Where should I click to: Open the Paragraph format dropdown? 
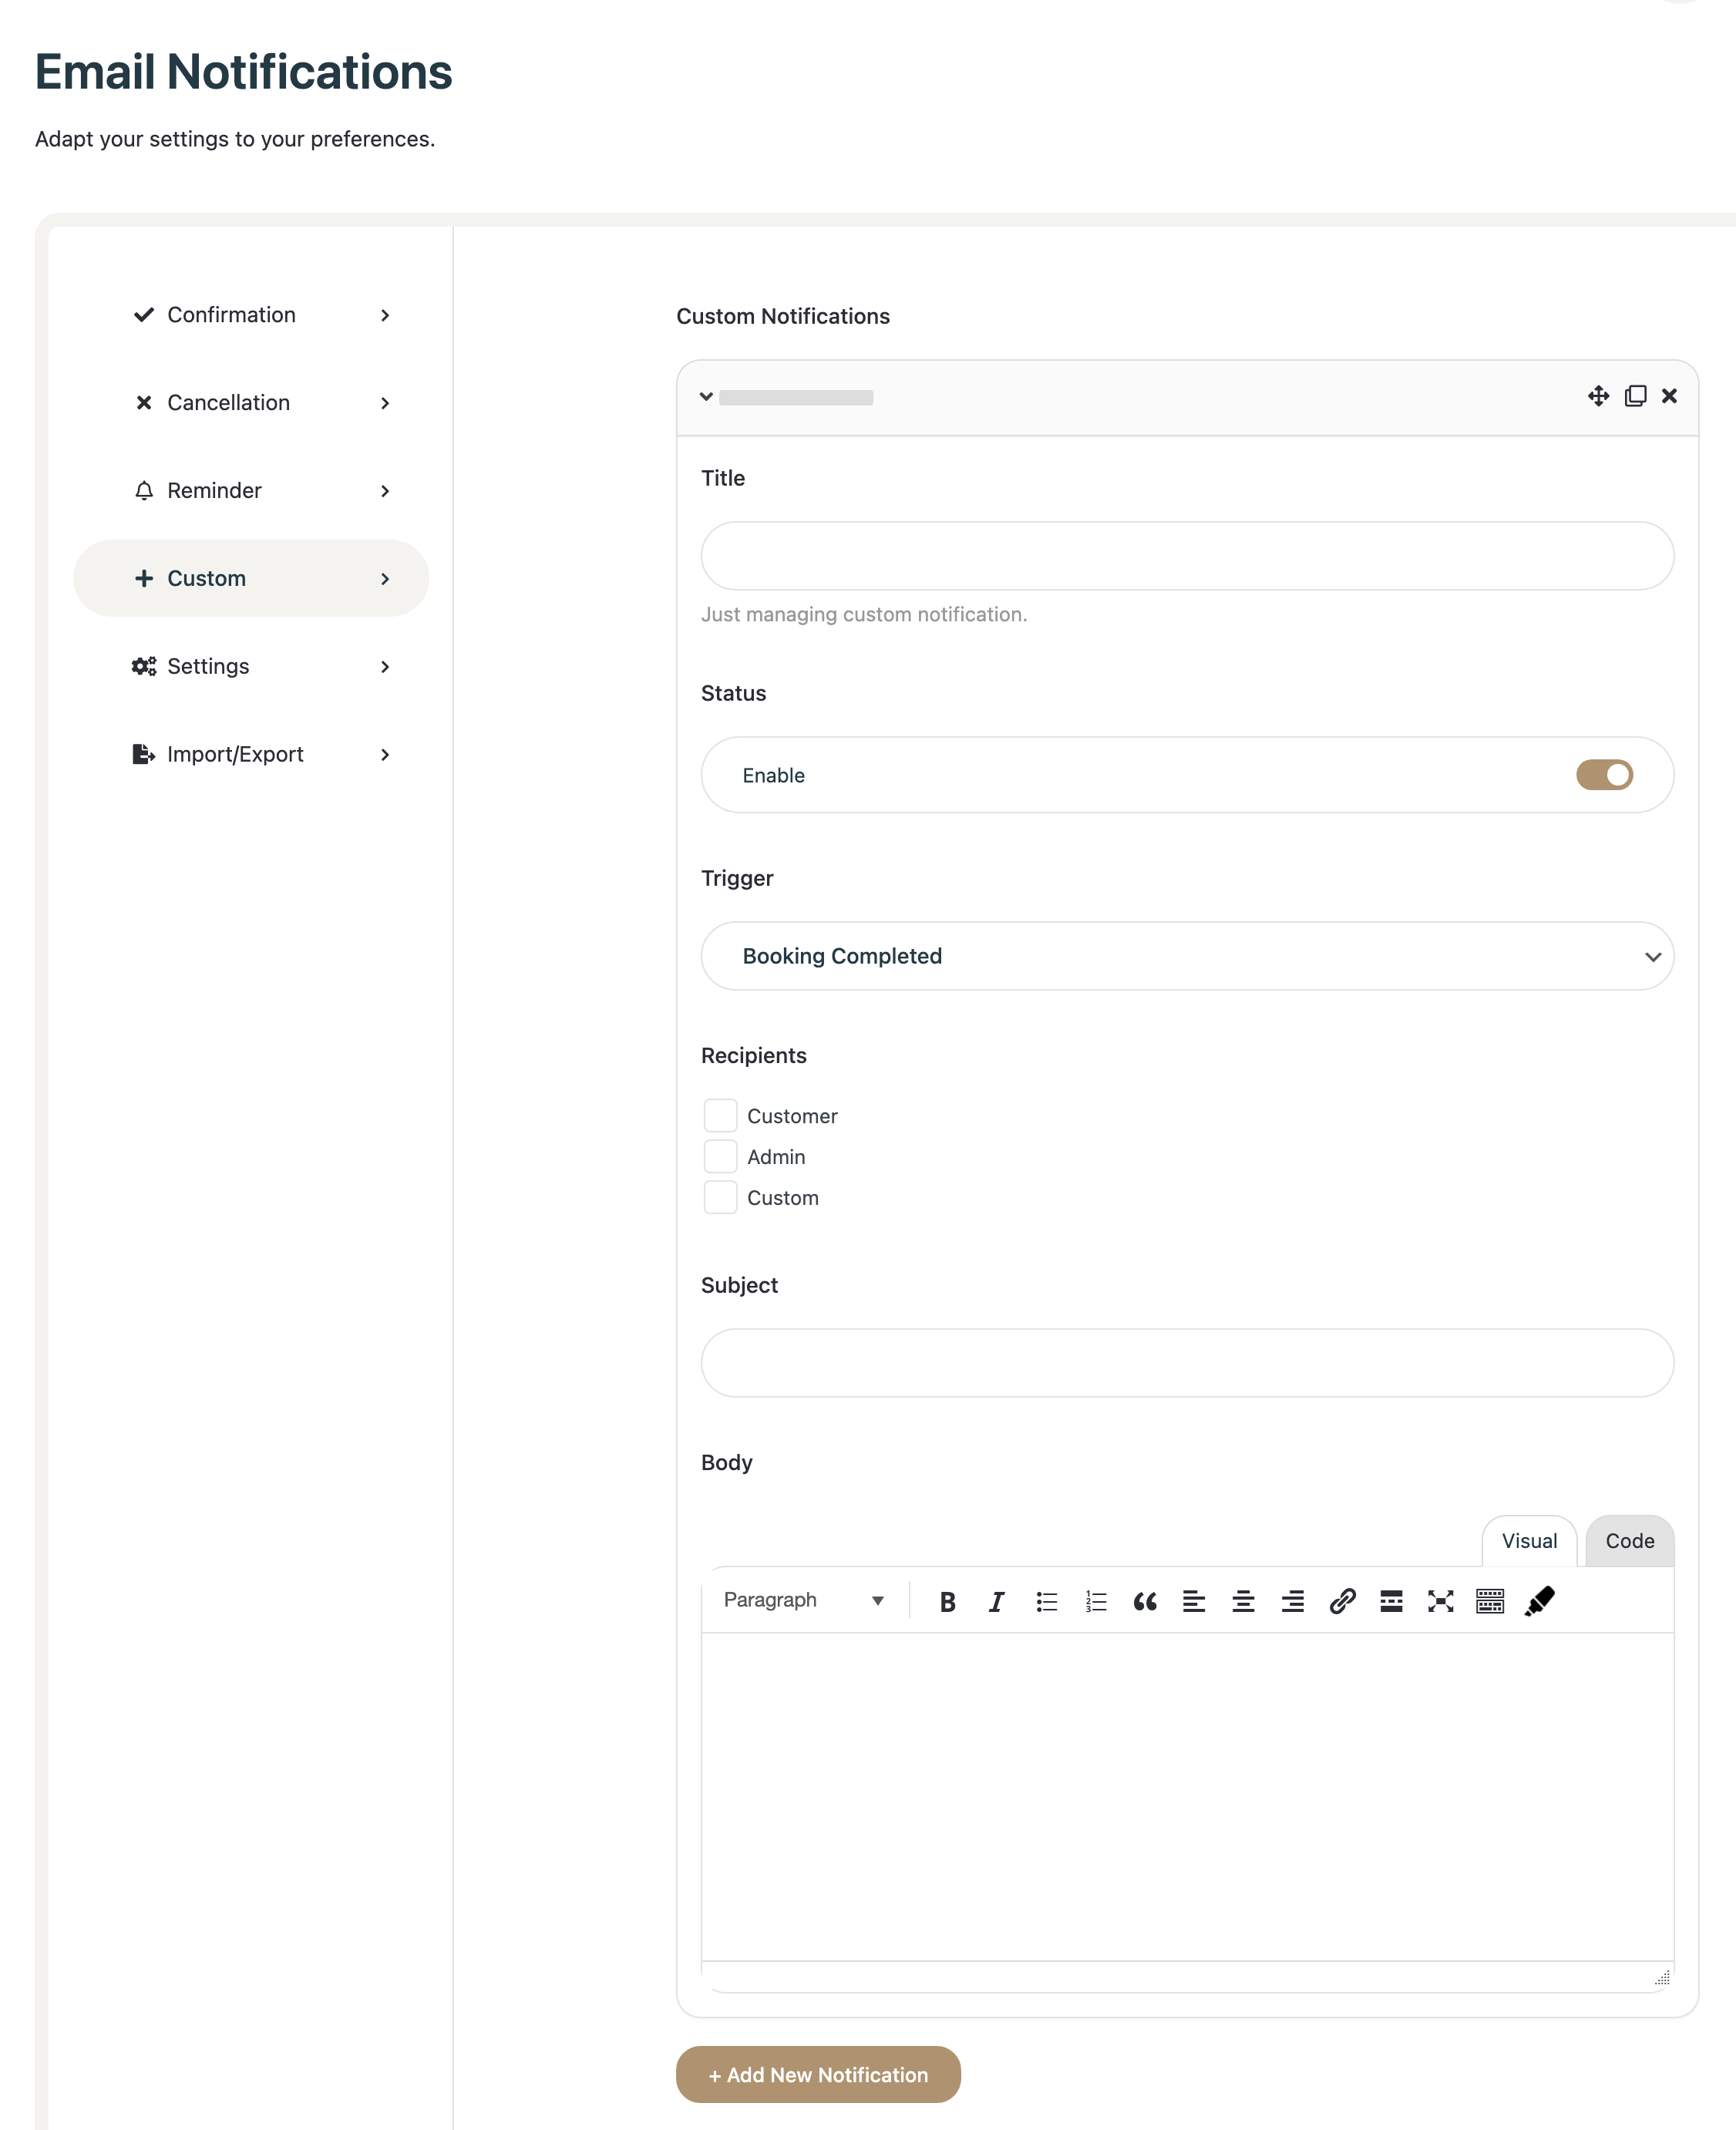pos(803,1600)
